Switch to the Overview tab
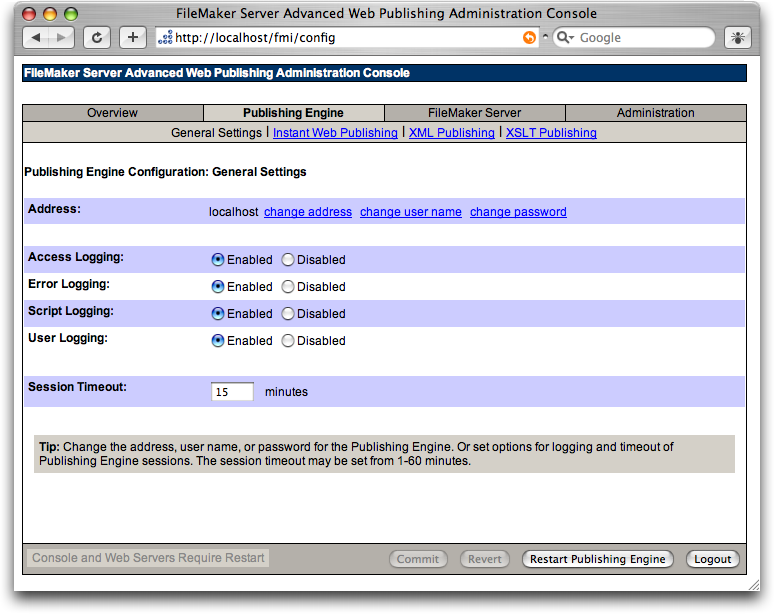774x614 pixels. [x=113, y=113]
